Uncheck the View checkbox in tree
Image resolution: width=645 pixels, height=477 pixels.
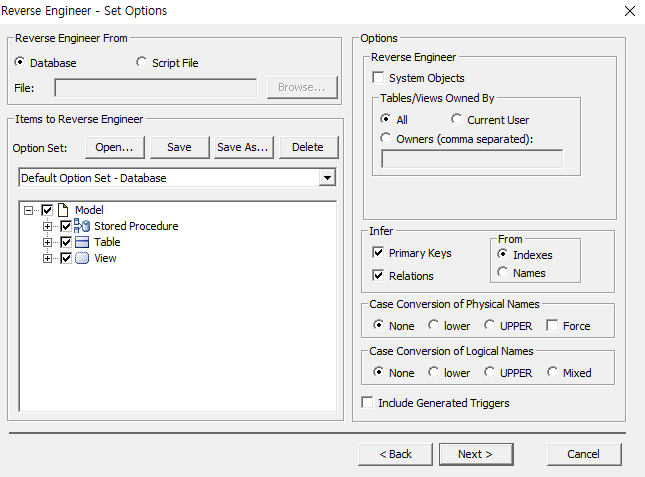tap(66, 258)
